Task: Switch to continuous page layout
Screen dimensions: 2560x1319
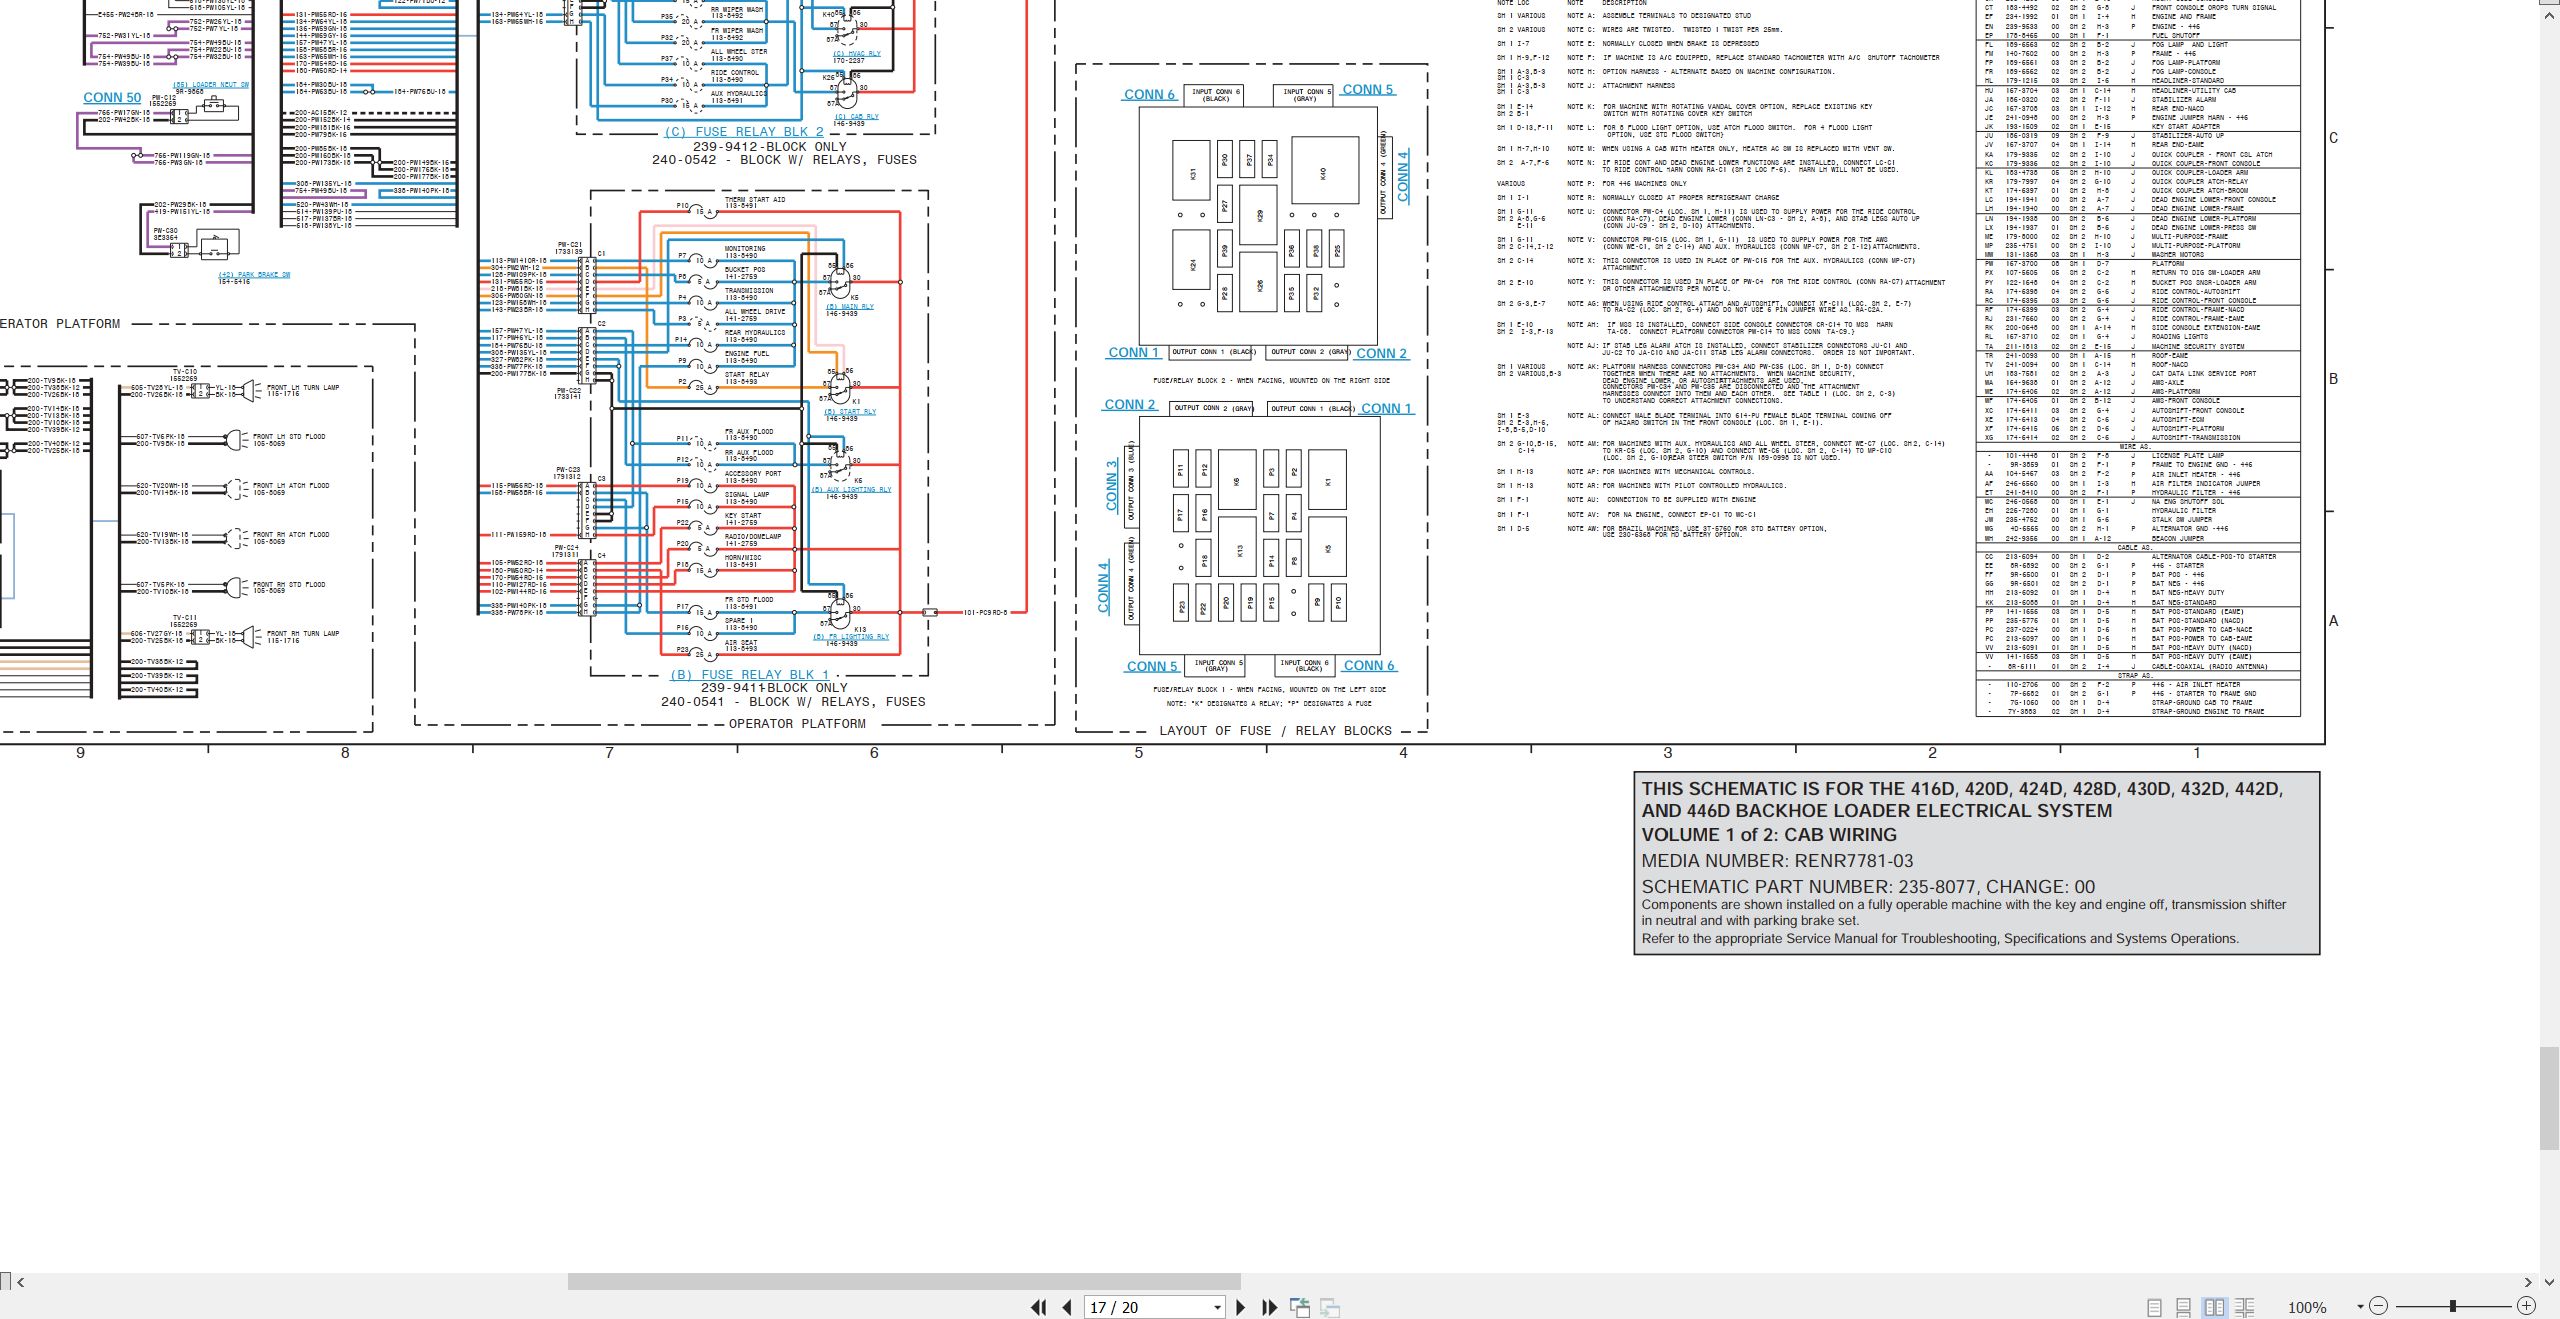Action: (x=2184, y=1307)
